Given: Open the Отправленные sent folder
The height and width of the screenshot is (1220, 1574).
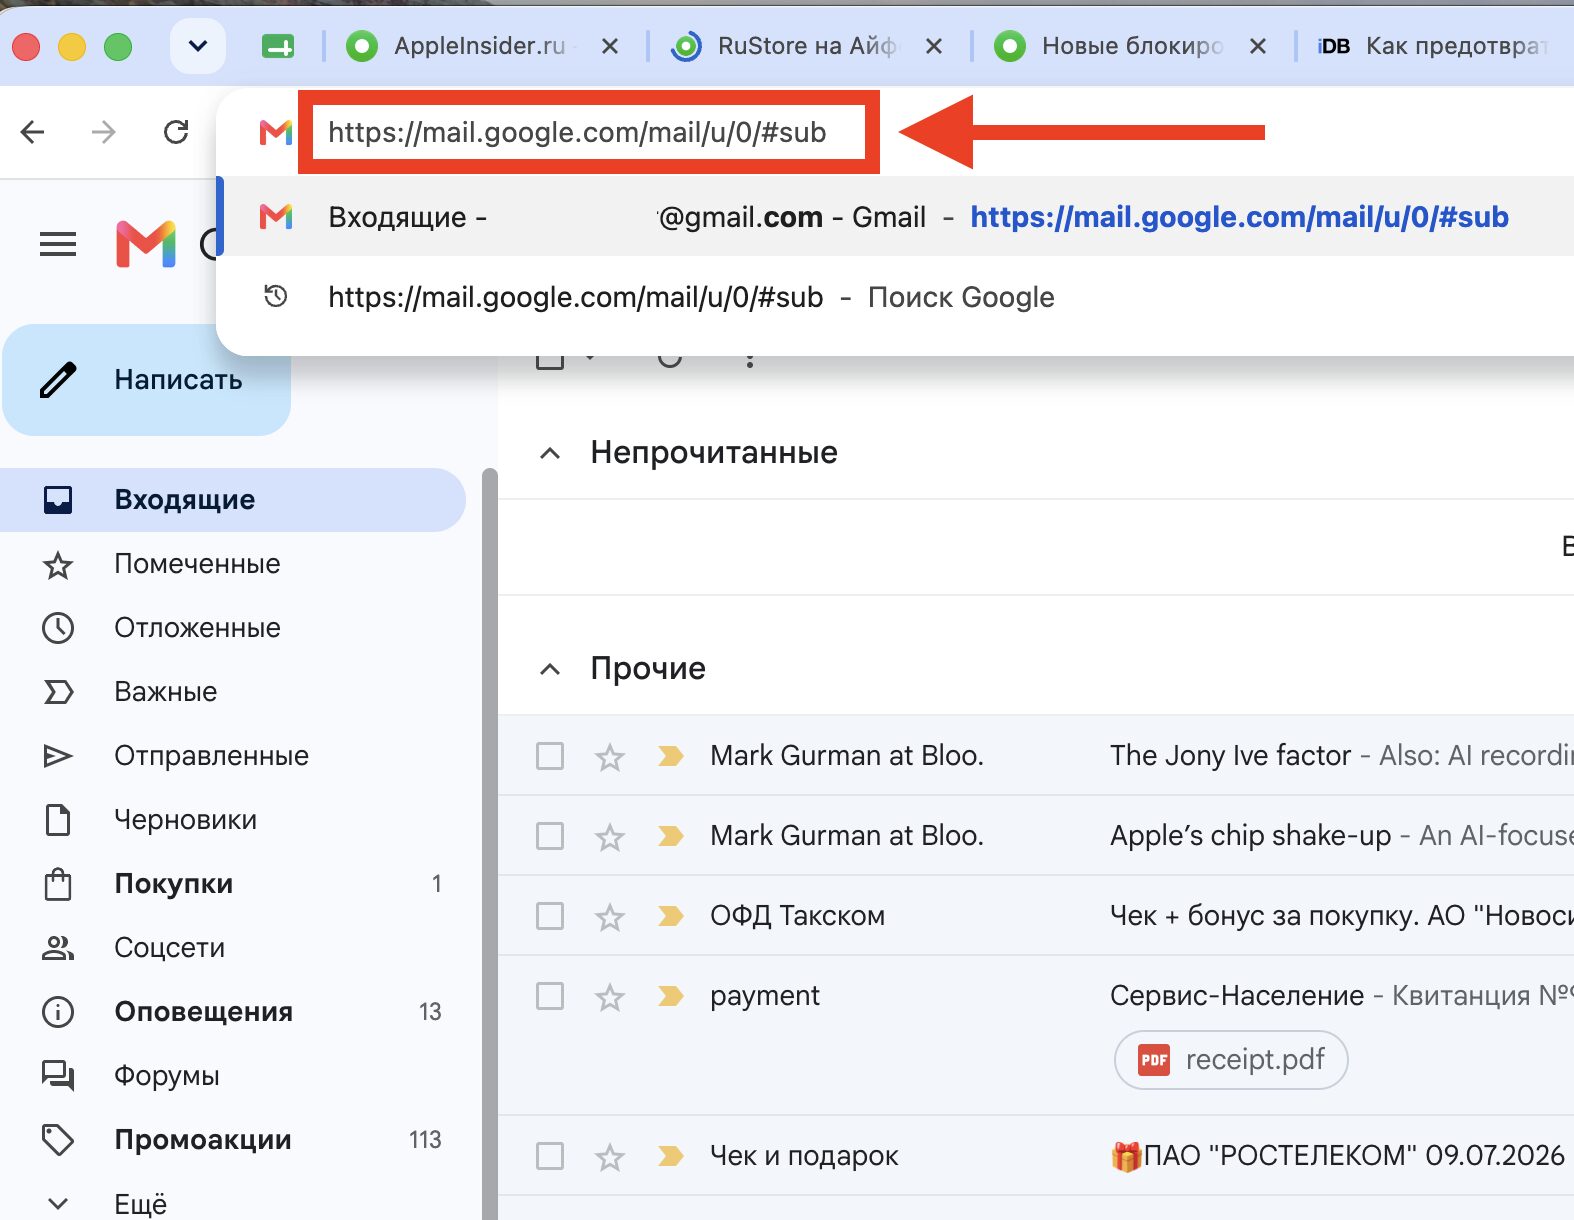Looking at the screenshot, I should [233, 756].
